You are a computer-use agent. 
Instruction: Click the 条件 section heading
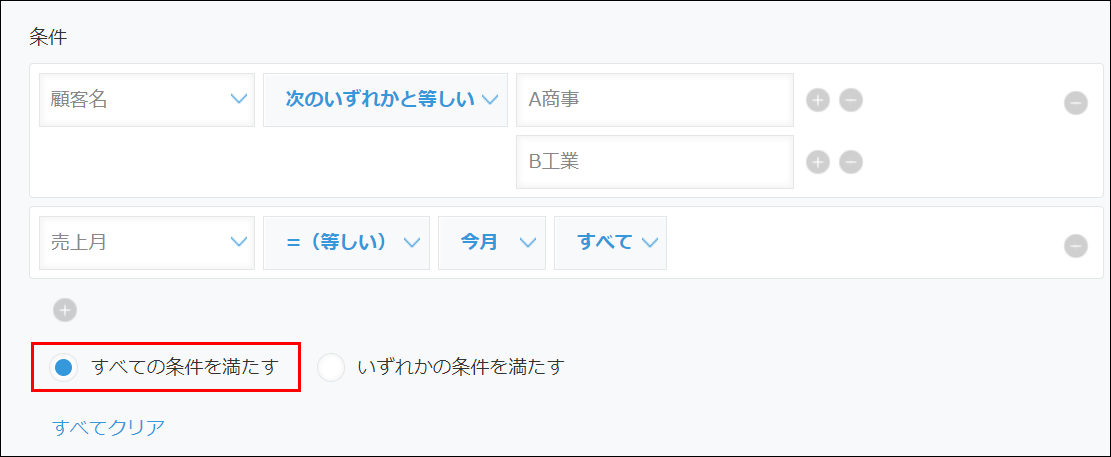tap(48, 37)
